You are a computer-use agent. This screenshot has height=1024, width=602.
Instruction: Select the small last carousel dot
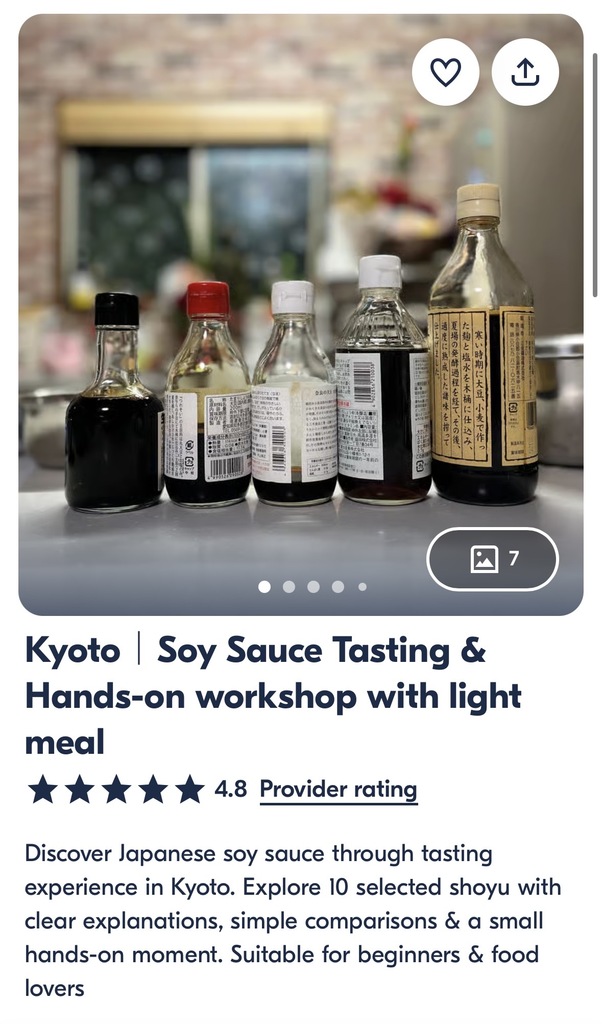click(362, 586)
